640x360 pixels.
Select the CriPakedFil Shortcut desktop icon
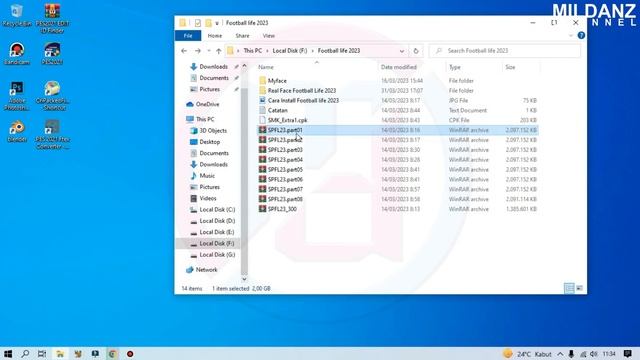[52, 96]
